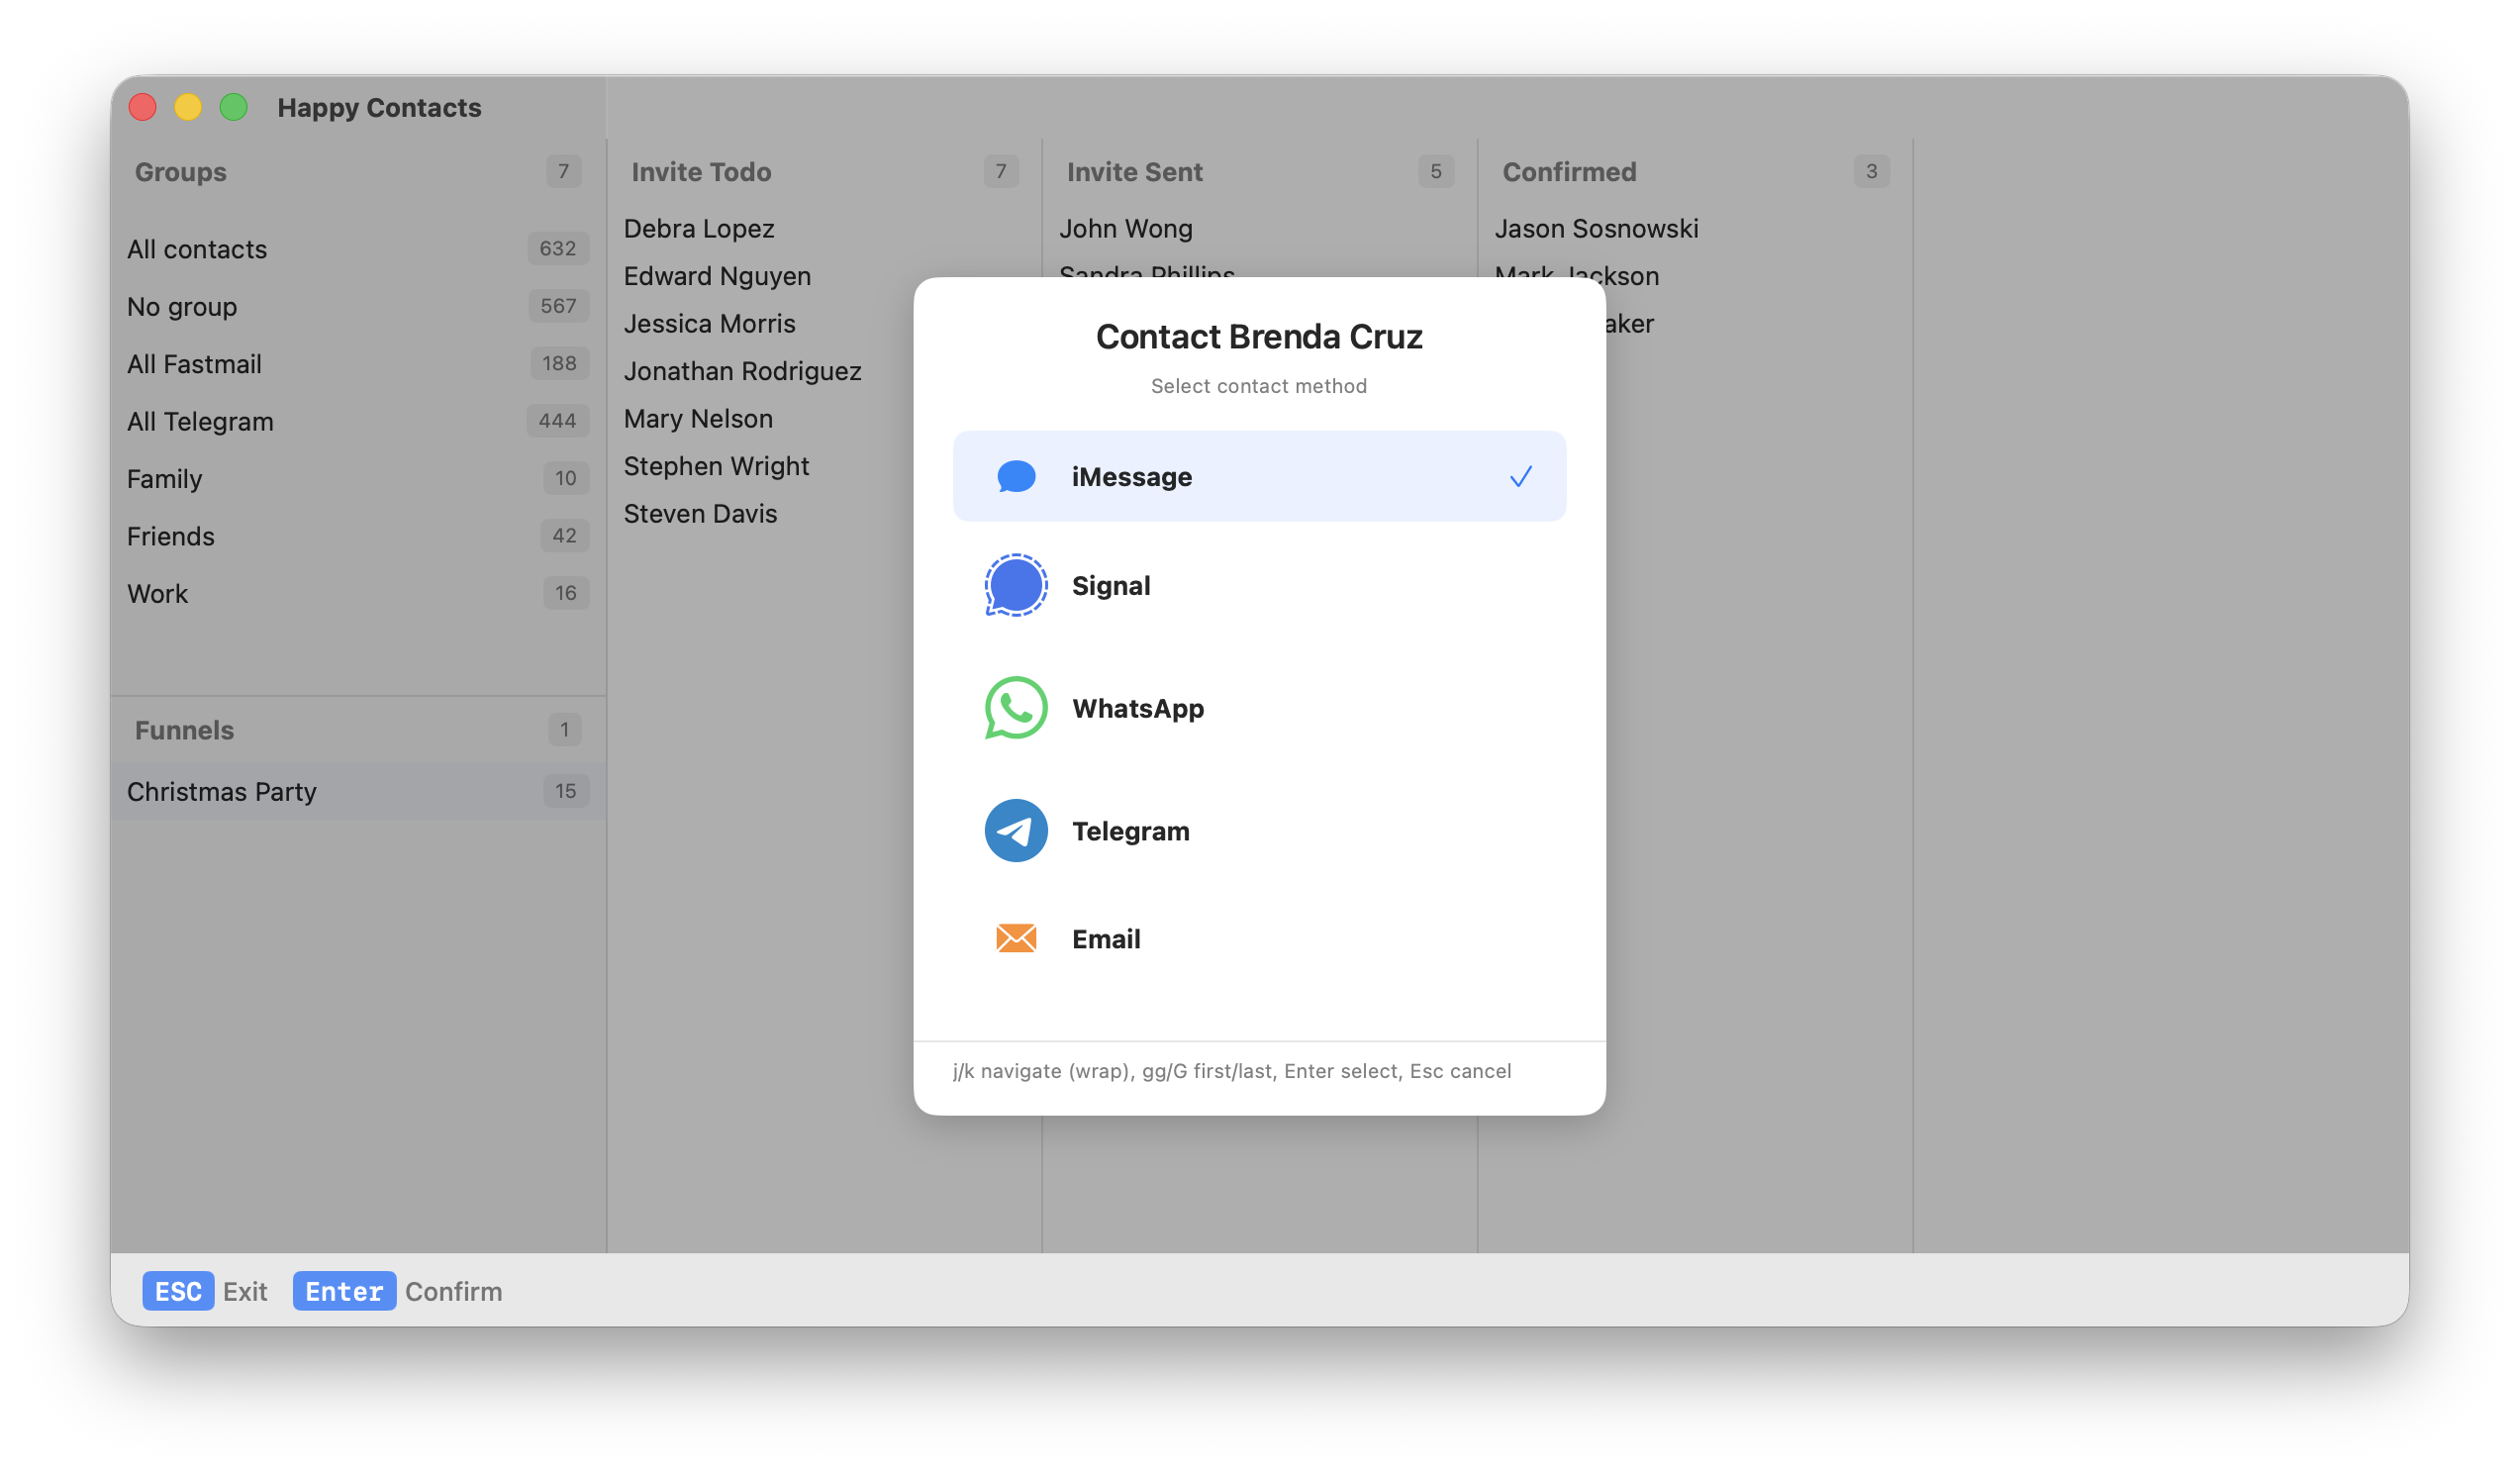Expand the Invite Todo column header
This screenshot has width=2520, height=1473.
[700, 171]
